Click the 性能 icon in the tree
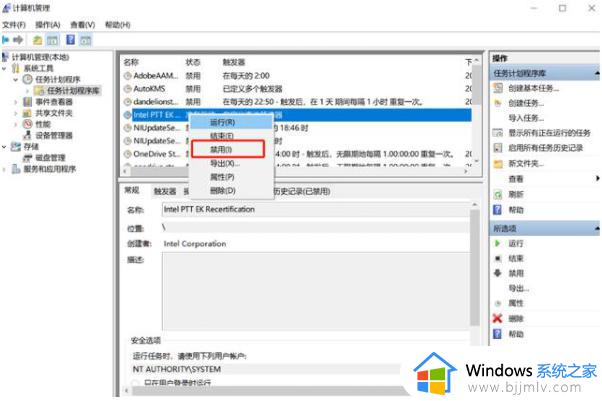Viewport: 602px width, 401px height. [27, 124]
